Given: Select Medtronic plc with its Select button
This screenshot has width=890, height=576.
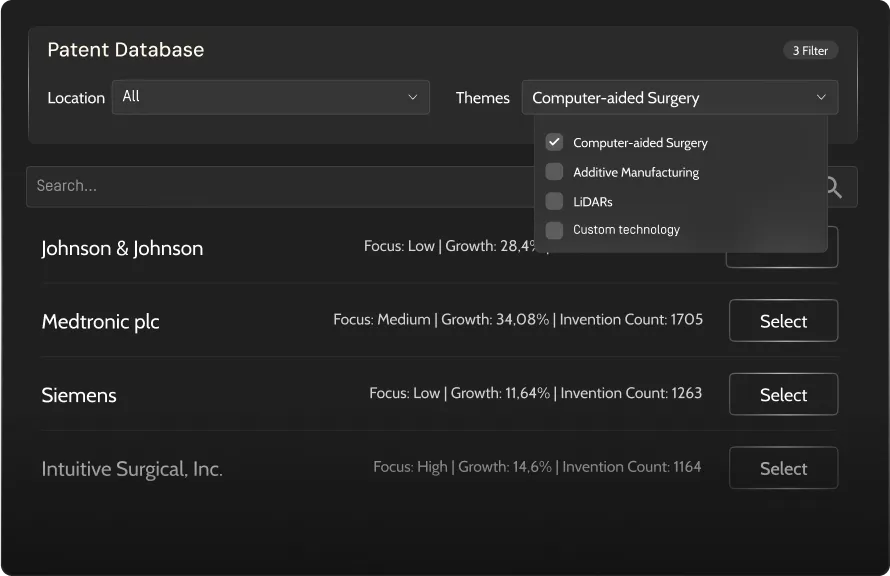Looking at the screenshot, I should pos(783,321).
